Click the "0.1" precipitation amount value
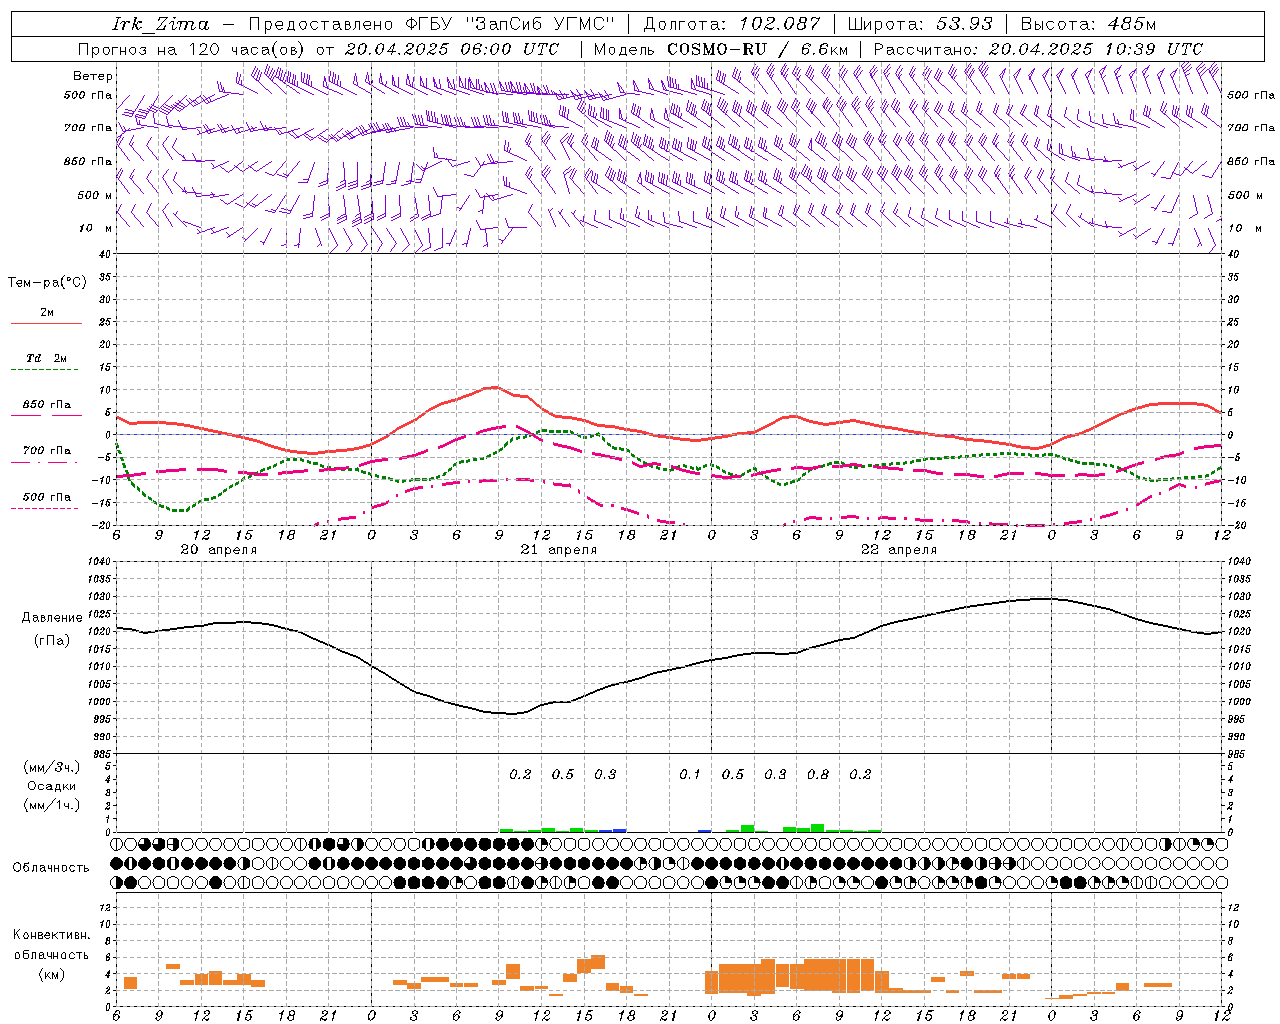 click(690, 774)
